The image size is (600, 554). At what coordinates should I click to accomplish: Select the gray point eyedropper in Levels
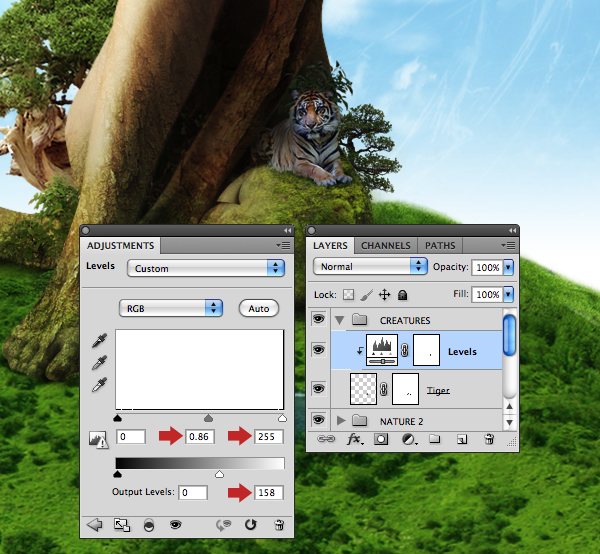pos(99,362)
